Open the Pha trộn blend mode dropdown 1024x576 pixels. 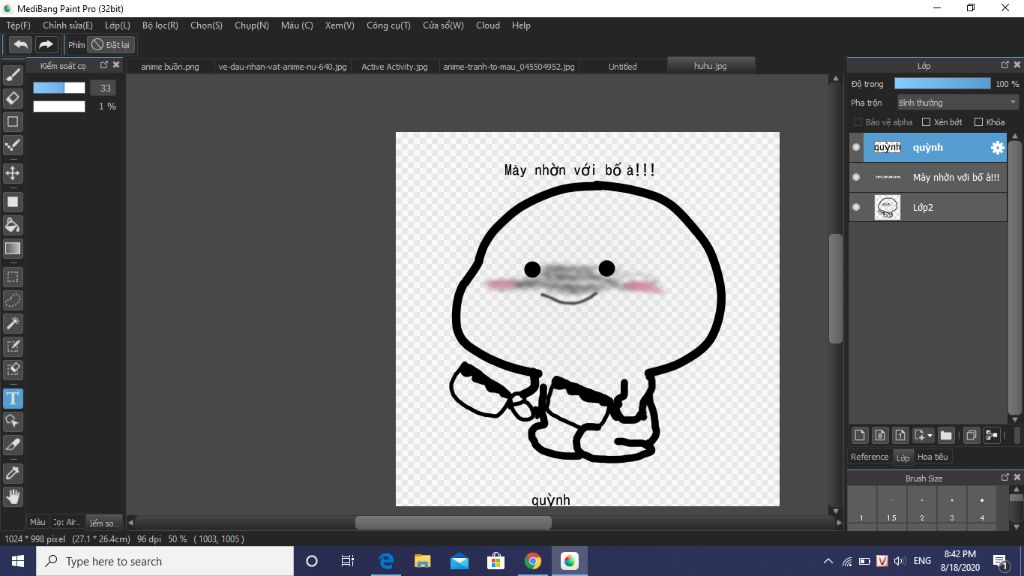957,103
